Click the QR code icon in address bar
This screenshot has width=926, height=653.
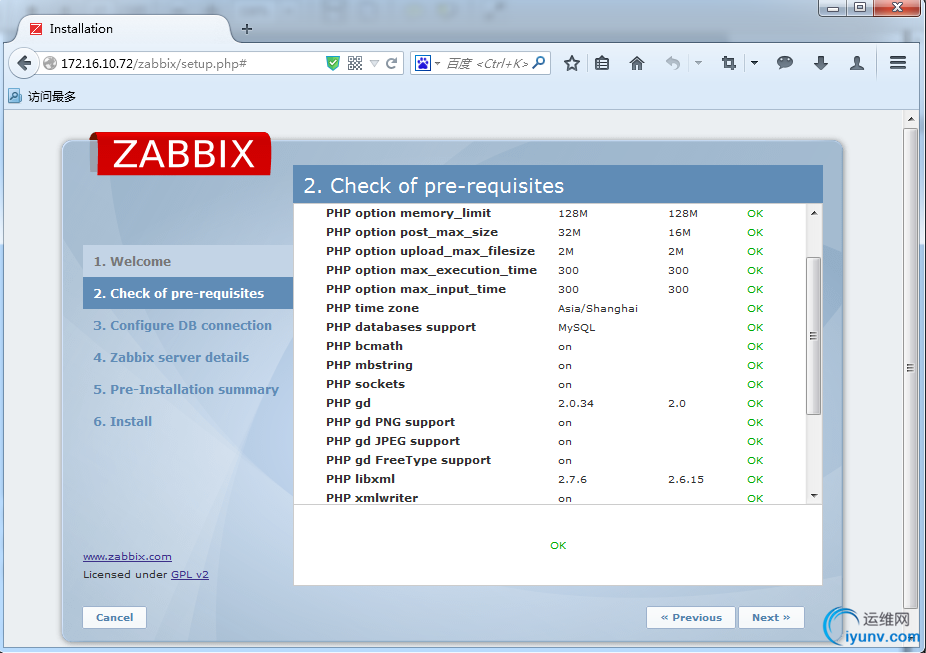[355, 63]
